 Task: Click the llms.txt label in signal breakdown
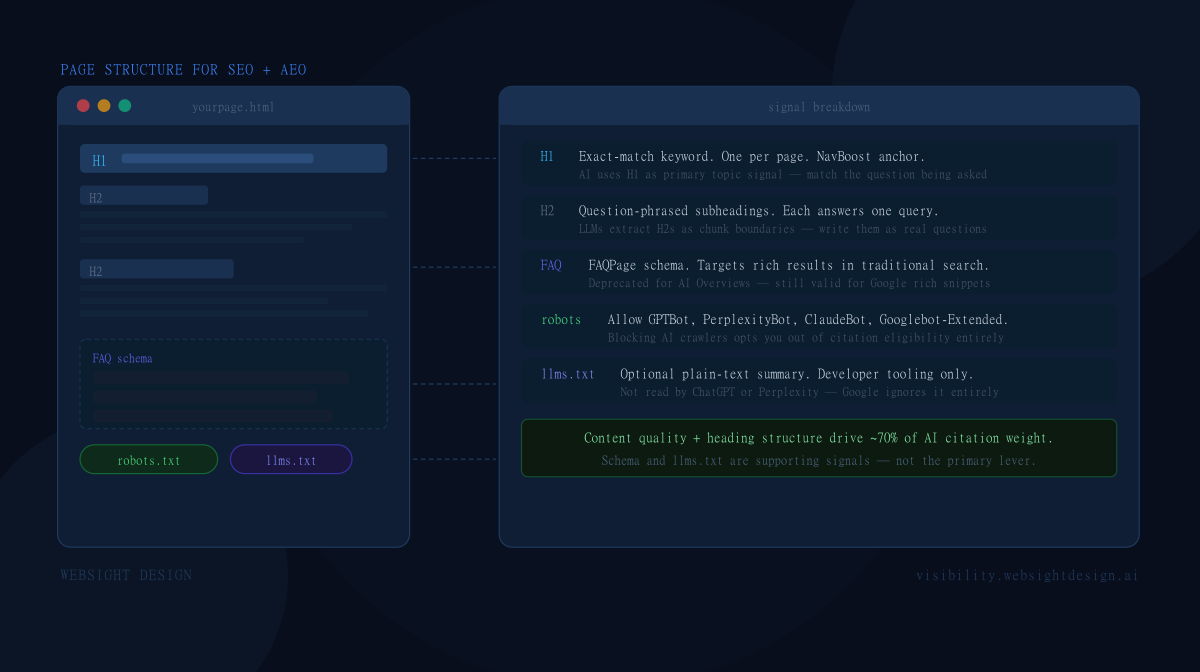pyautogui.click(x=568, y=374)
